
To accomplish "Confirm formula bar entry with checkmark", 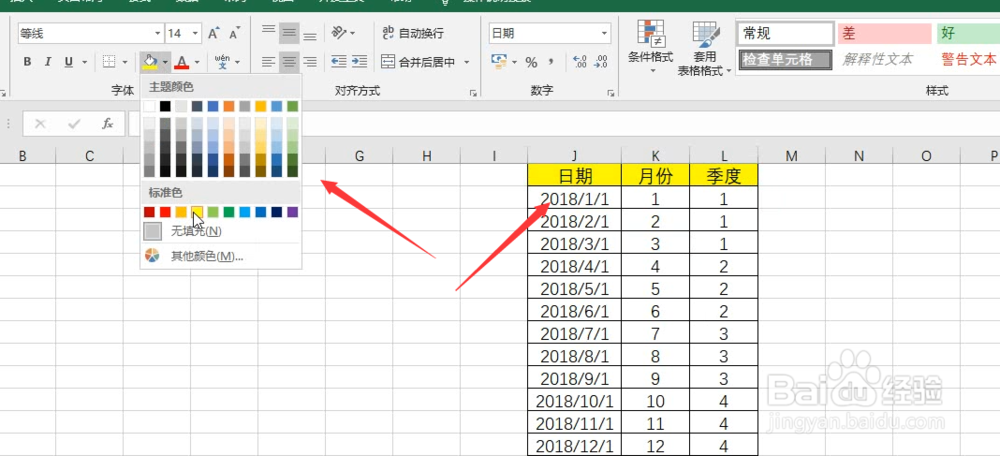I will point(74,124).
